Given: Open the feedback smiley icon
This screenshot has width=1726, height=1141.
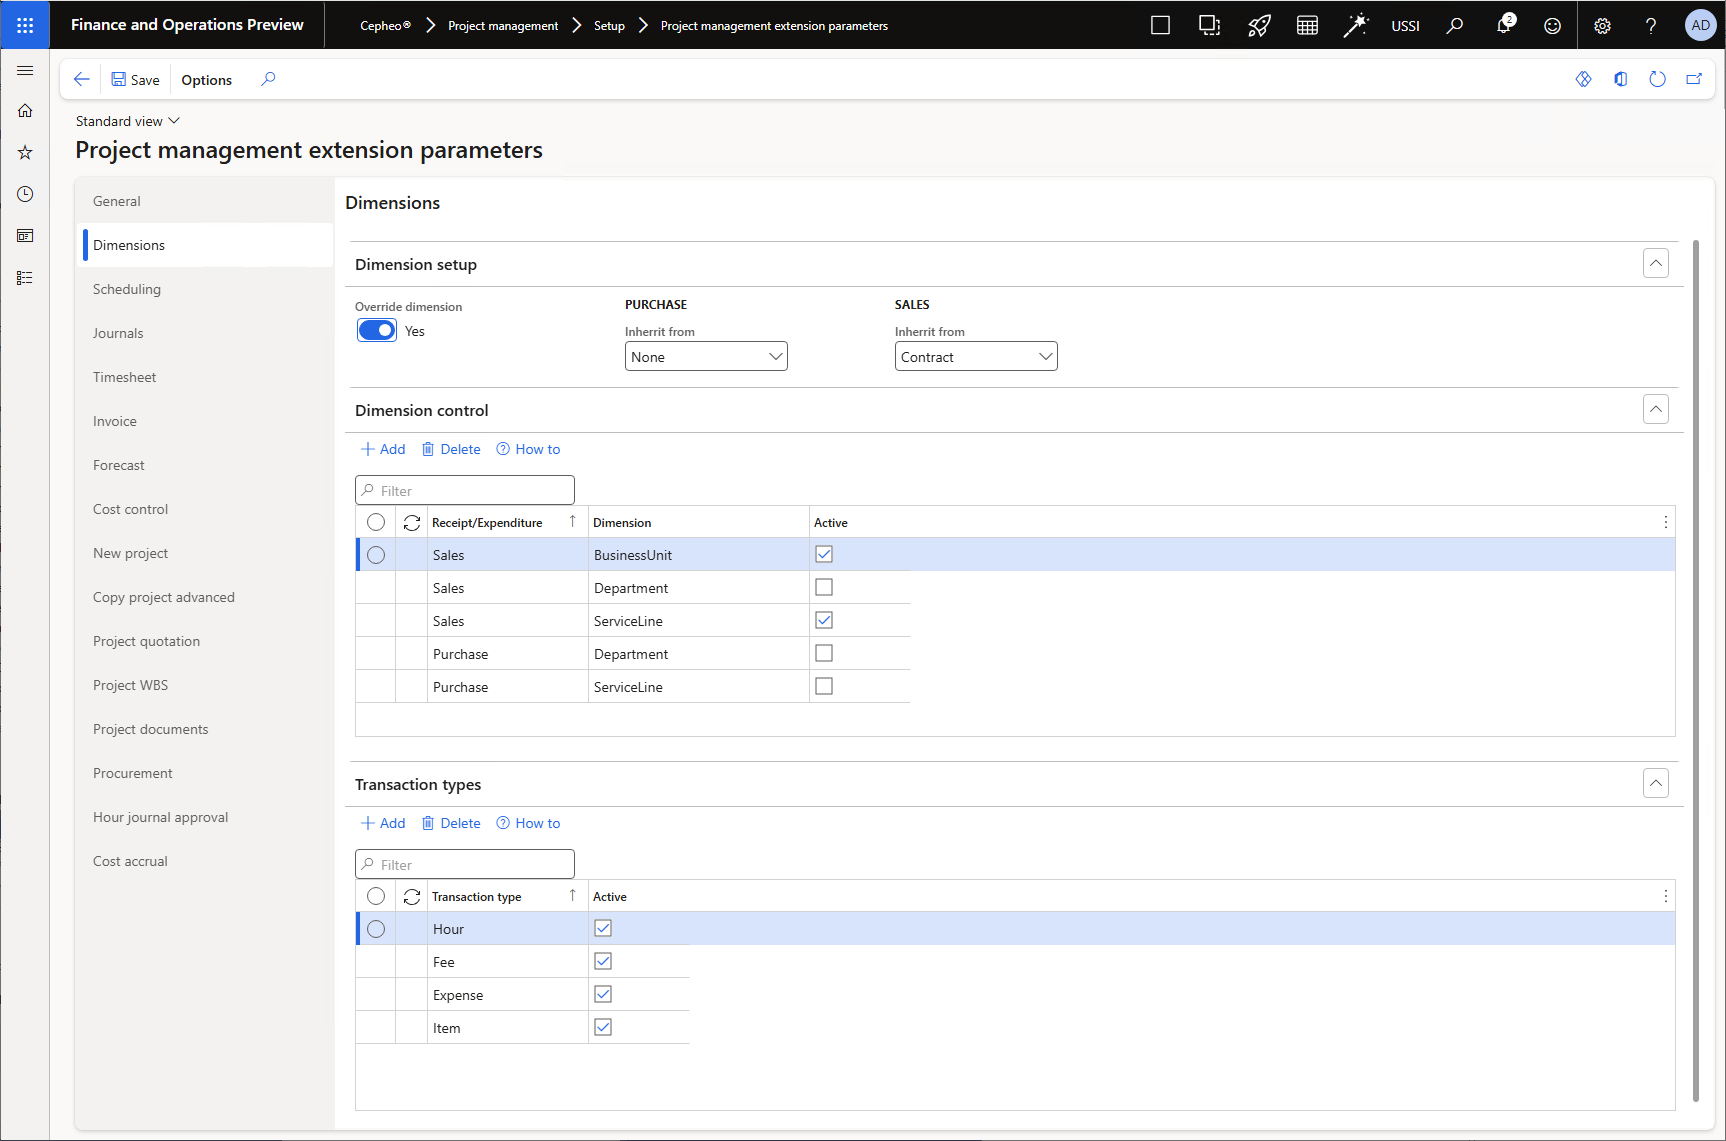Looking at the screenshot, I should [x=1552, y=26].
